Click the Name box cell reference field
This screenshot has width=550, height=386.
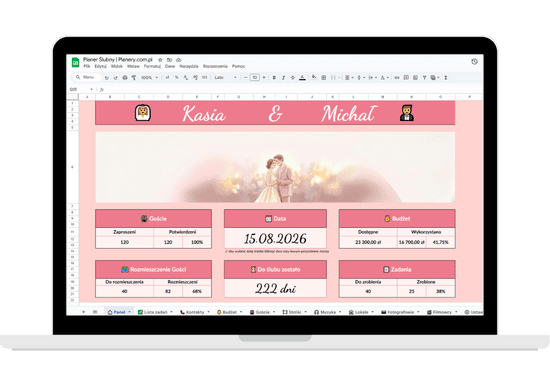point(81,89)
